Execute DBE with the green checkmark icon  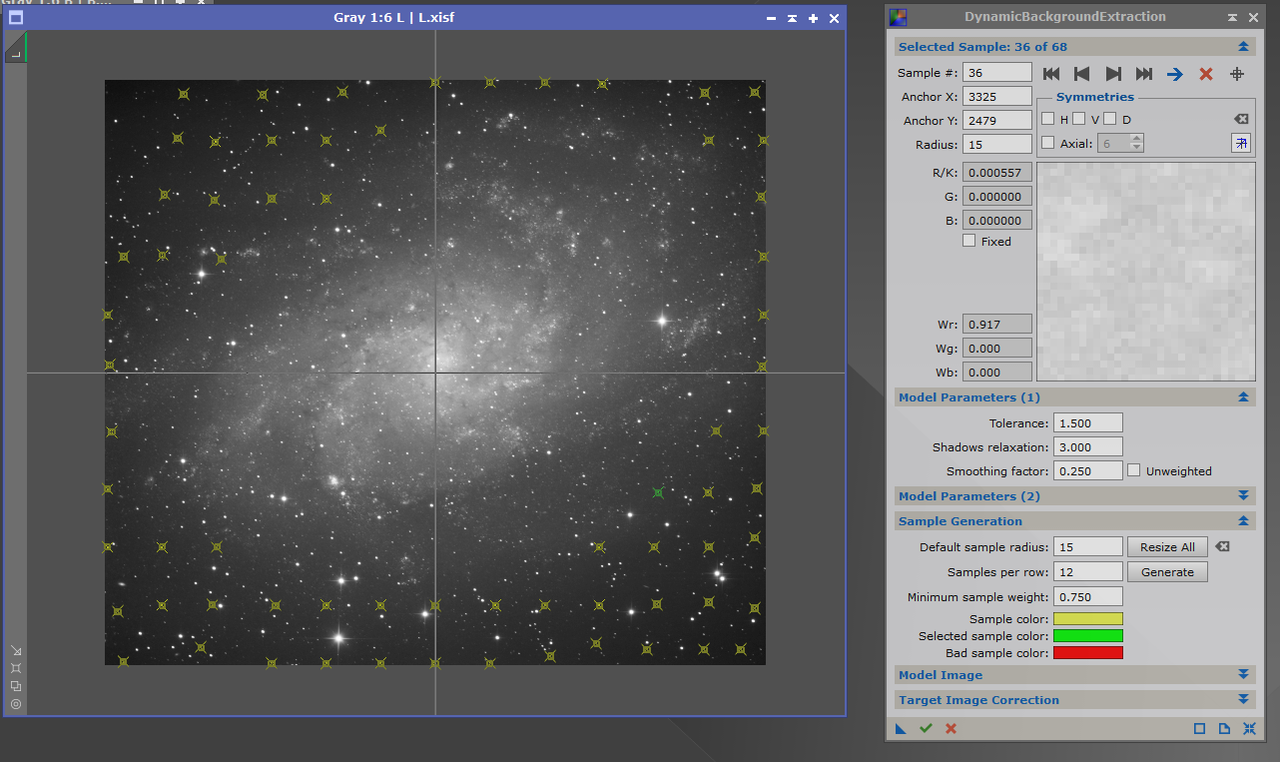[x=925, y=728]
